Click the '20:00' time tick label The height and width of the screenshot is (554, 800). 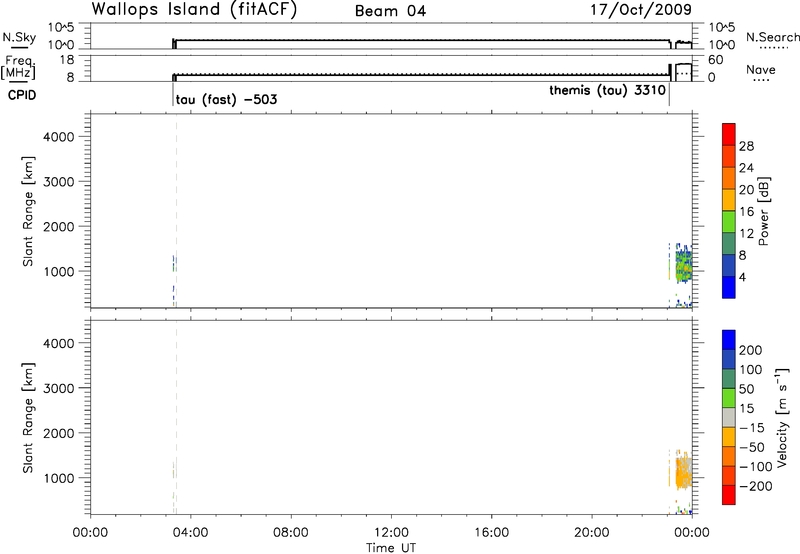(591, 533)
